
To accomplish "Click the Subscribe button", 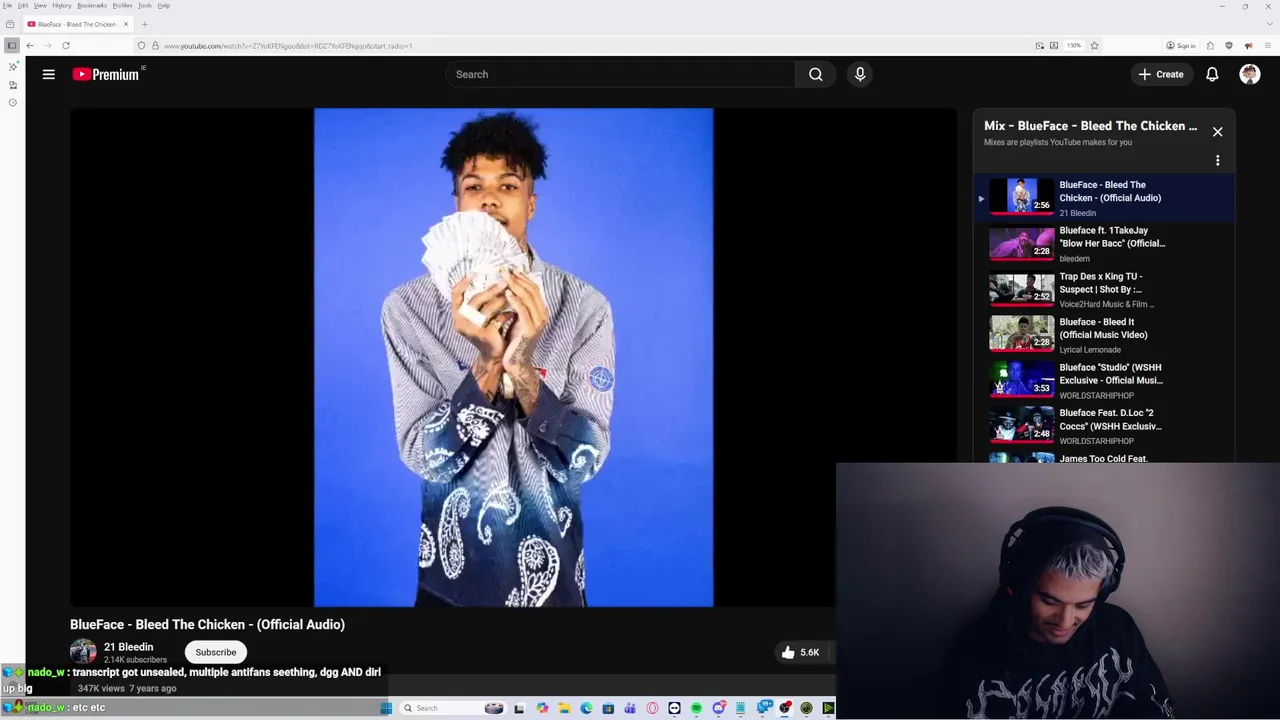I will [x=216, y=652].
